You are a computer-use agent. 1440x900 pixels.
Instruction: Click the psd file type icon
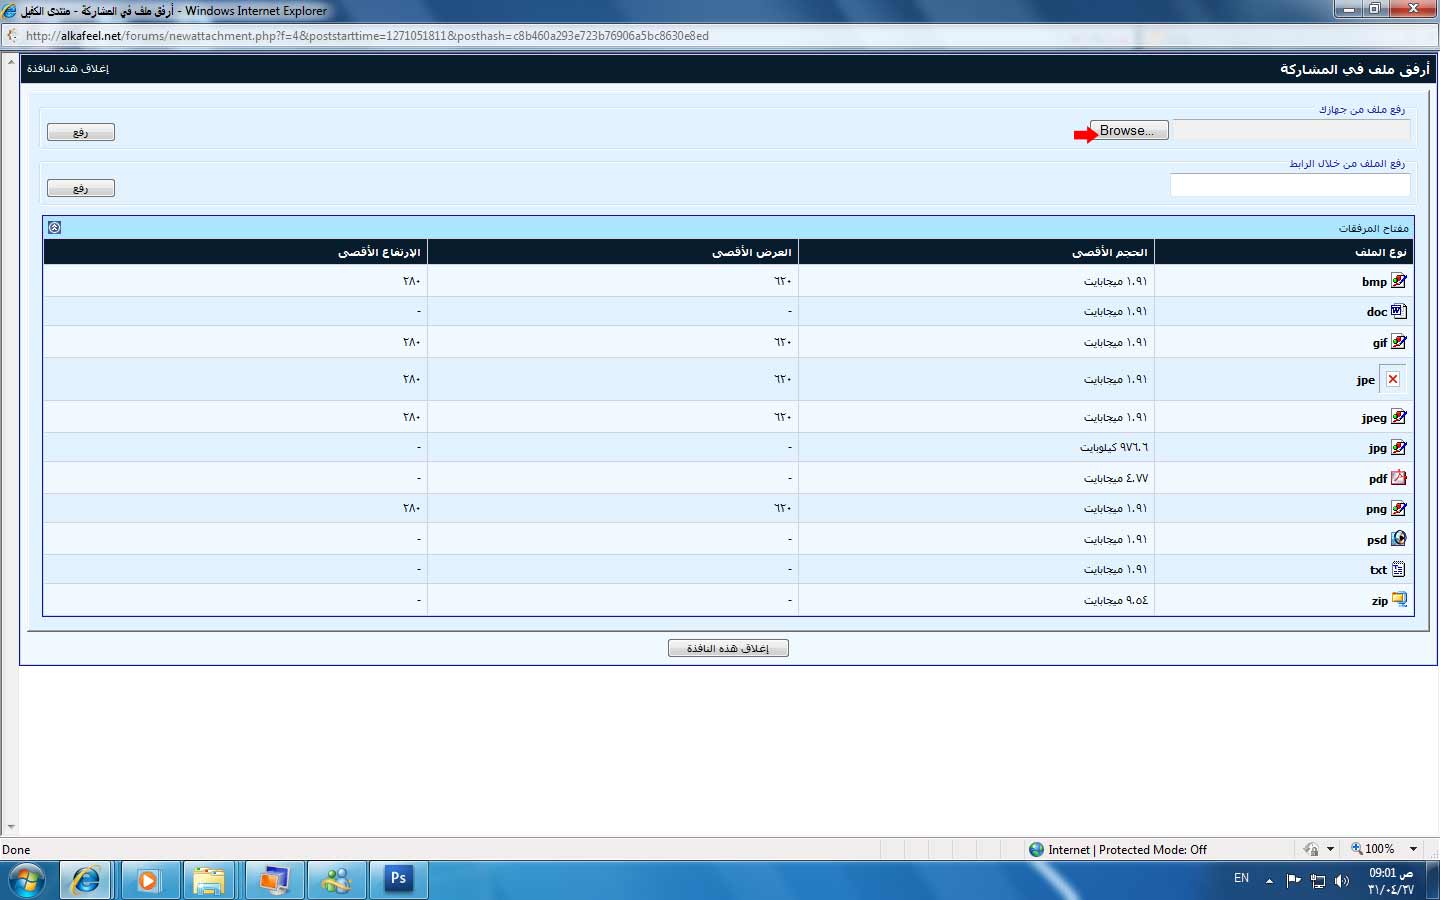[x=1398, y=539]
